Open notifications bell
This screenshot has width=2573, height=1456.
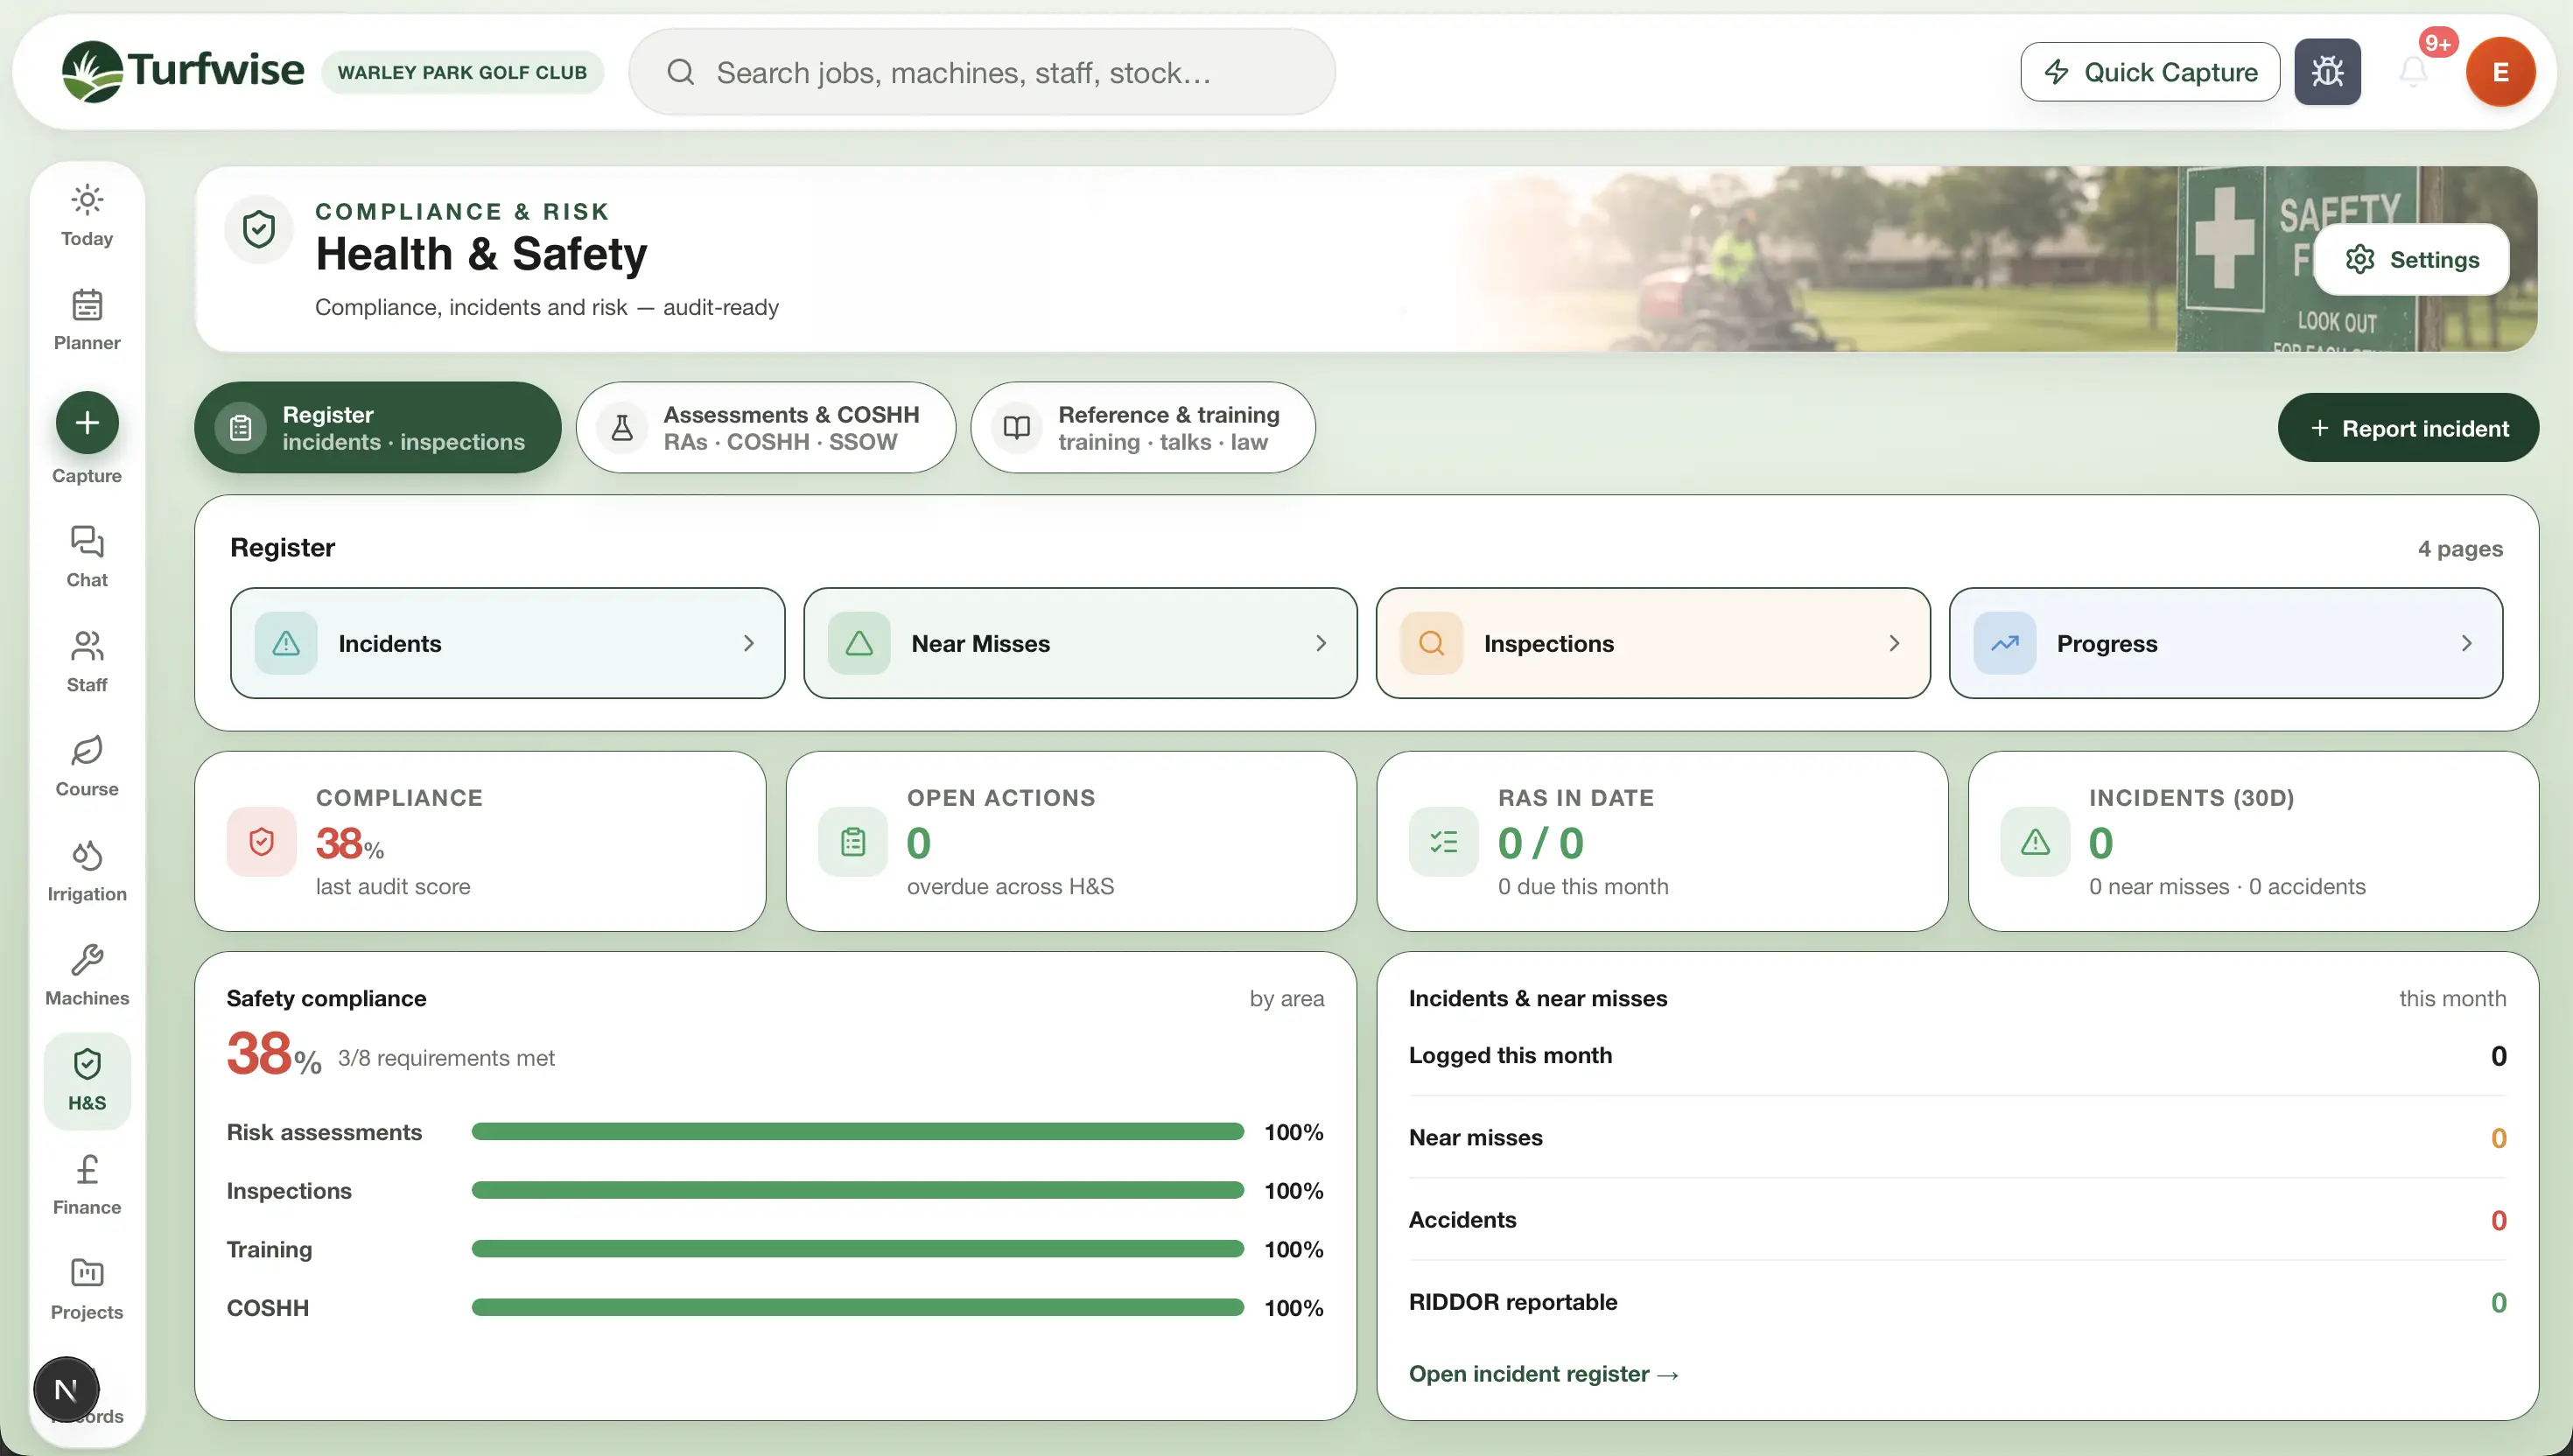pos(2413,72)
